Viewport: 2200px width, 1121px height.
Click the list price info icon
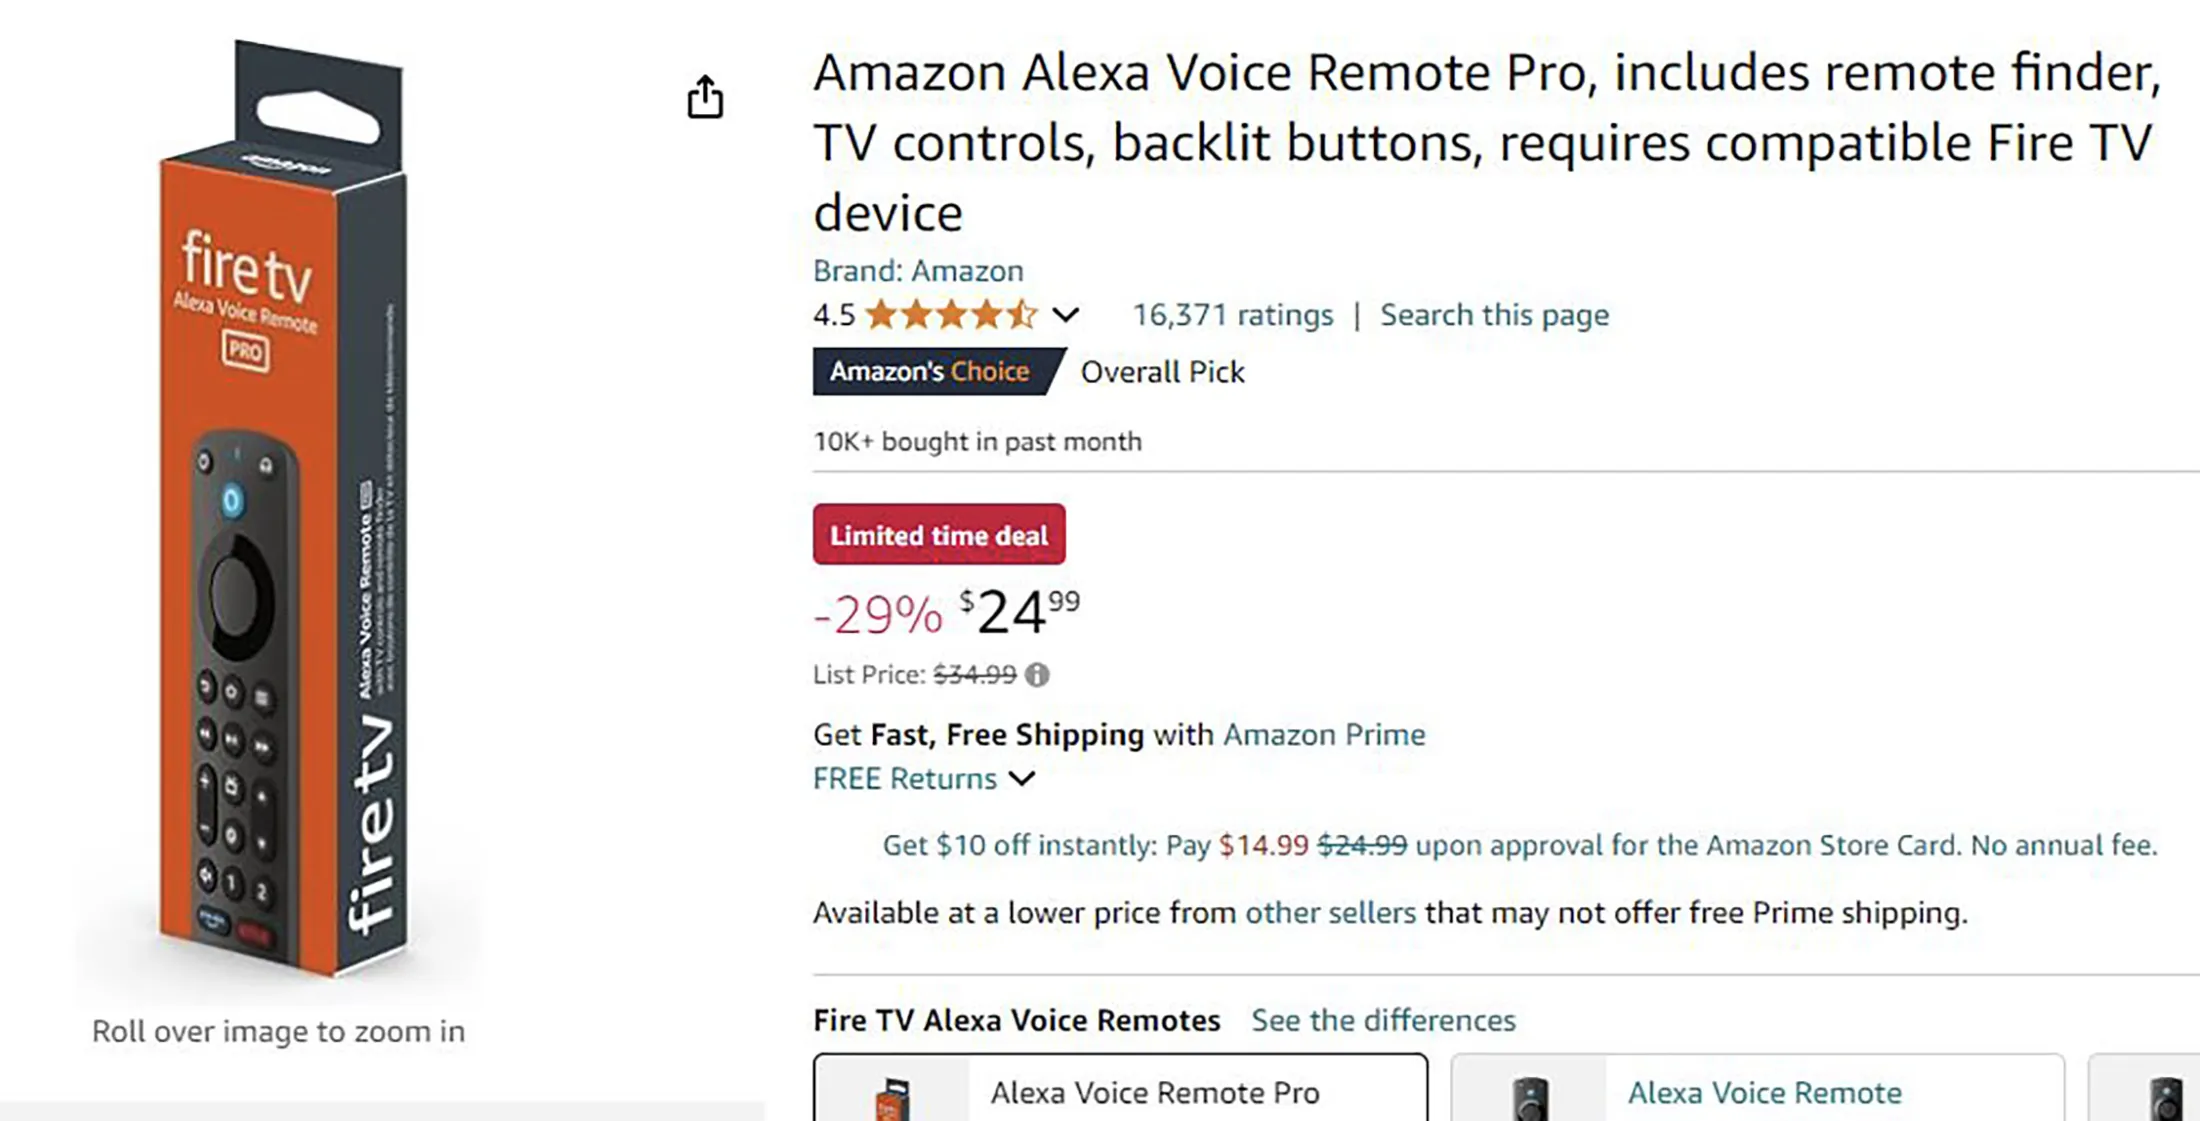click(x=1037, y=675)
